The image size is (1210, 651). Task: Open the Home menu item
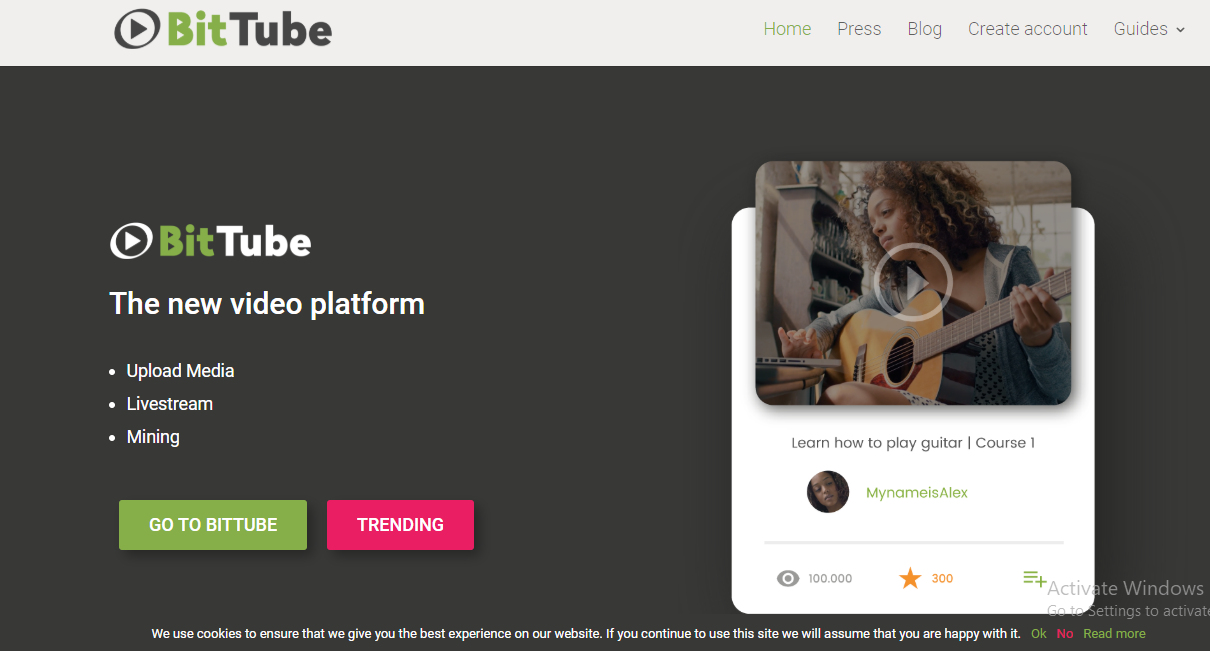click(x=787, y=29)
